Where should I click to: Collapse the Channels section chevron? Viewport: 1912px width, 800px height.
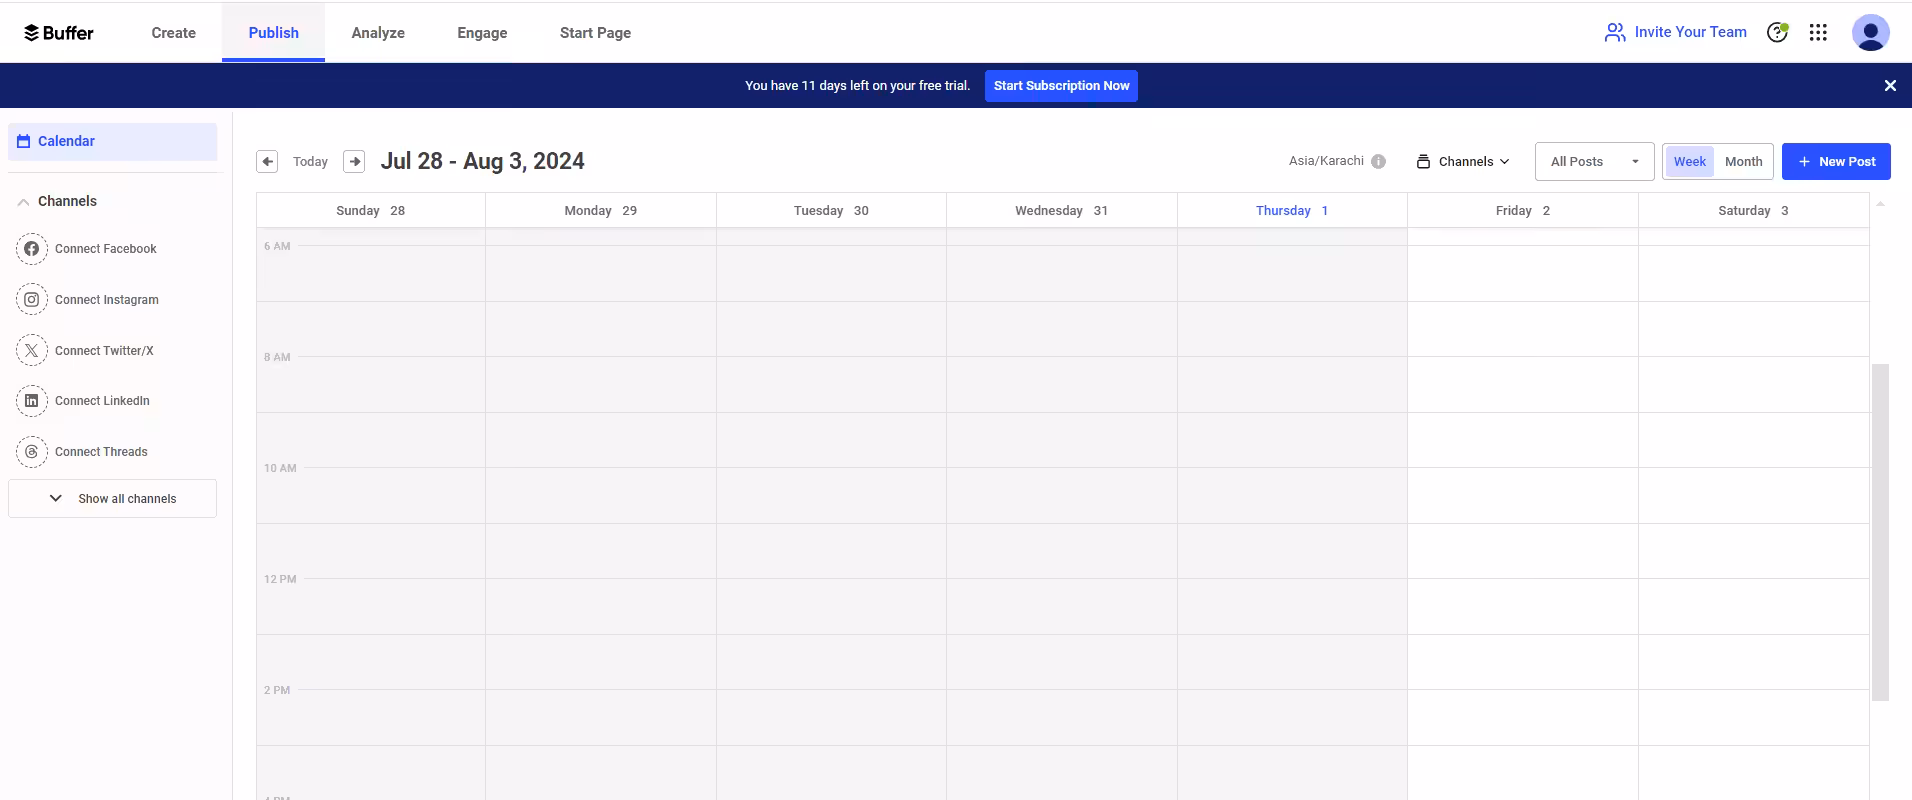pos(23,202)
